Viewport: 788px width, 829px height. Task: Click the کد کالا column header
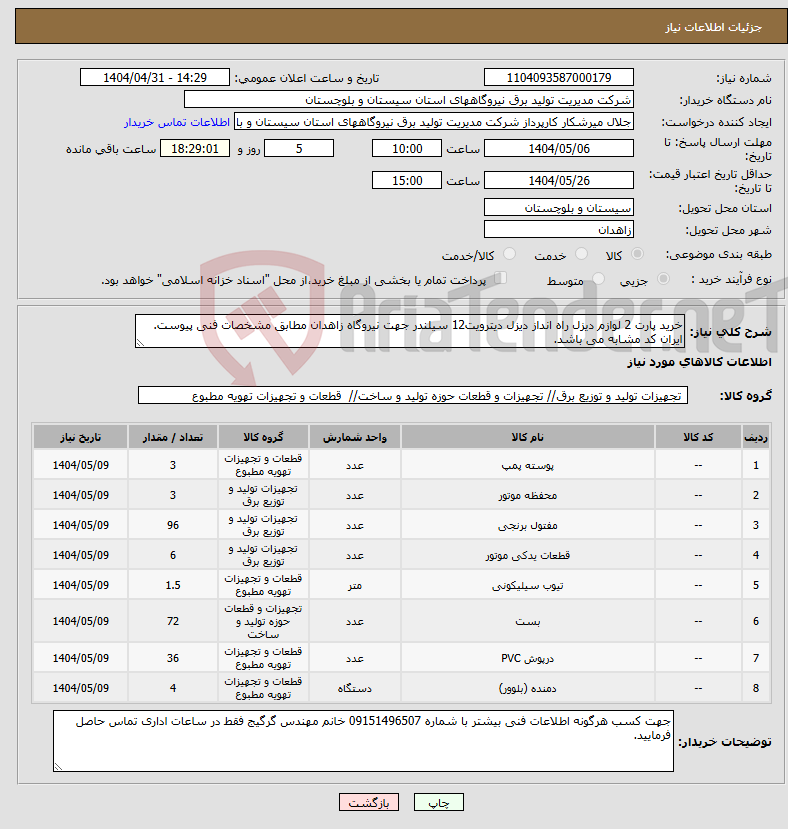[698, 437]
